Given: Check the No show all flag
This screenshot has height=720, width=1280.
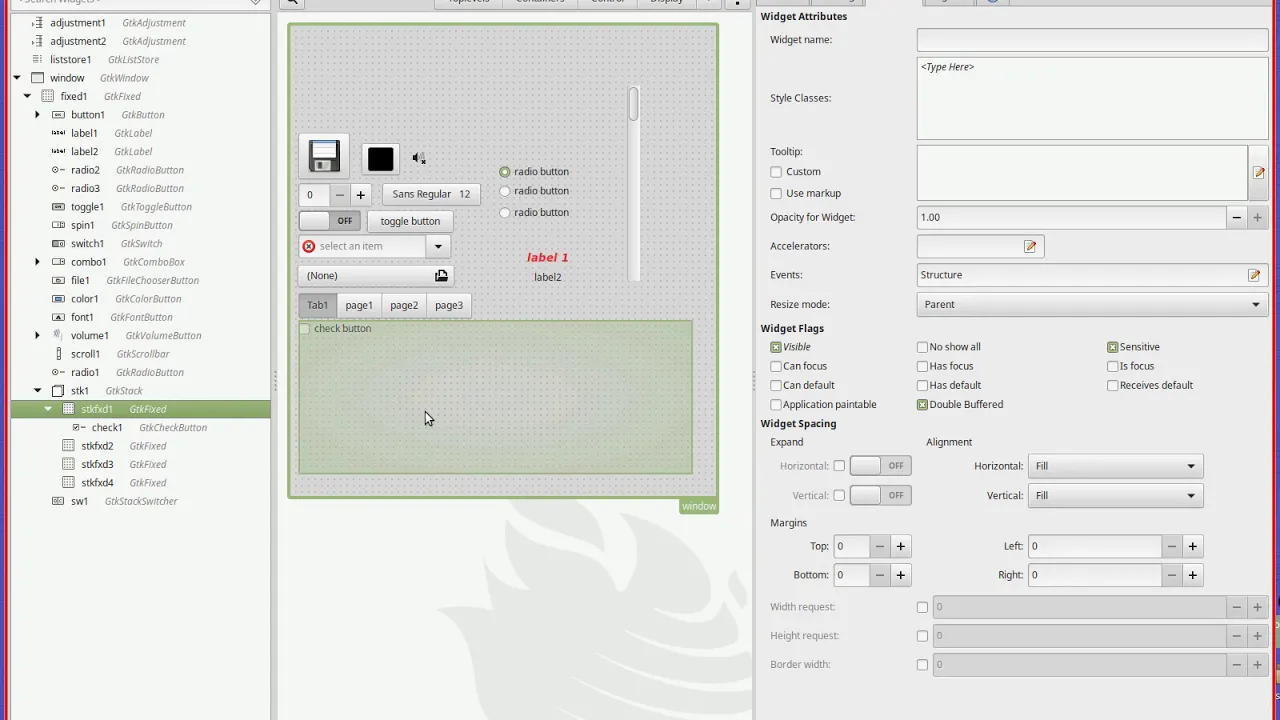Looking at the screenshot, I should click(x=922, y=347).
